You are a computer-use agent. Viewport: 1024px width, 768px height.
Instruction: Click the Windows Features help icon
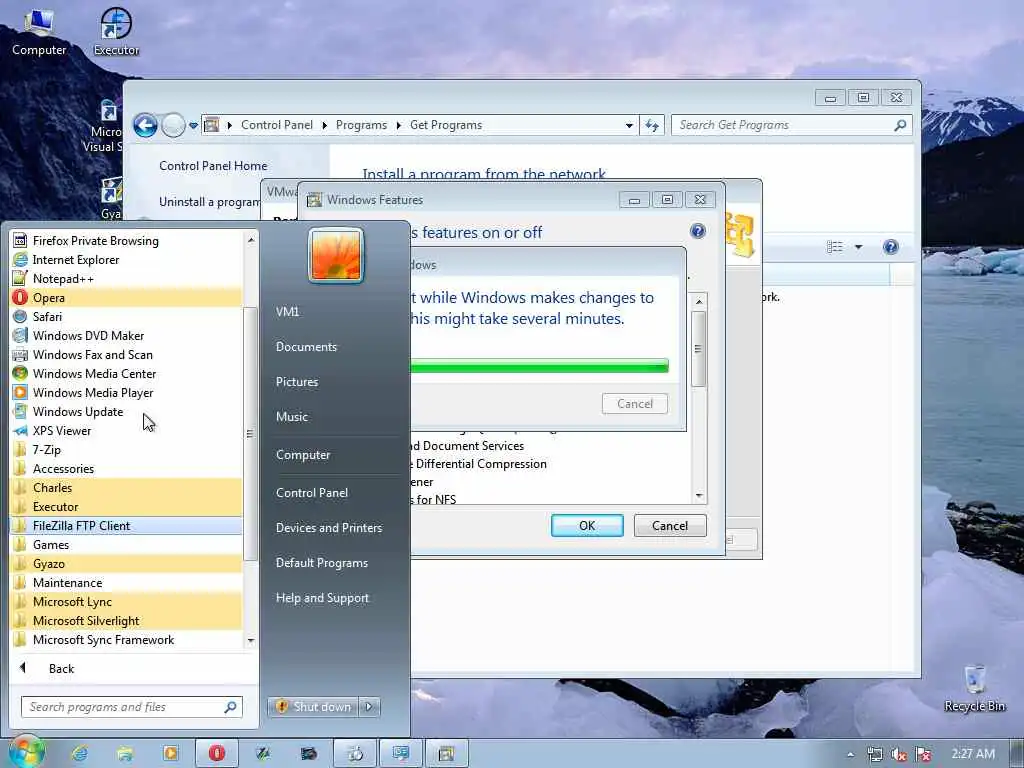tap(698, 231)
